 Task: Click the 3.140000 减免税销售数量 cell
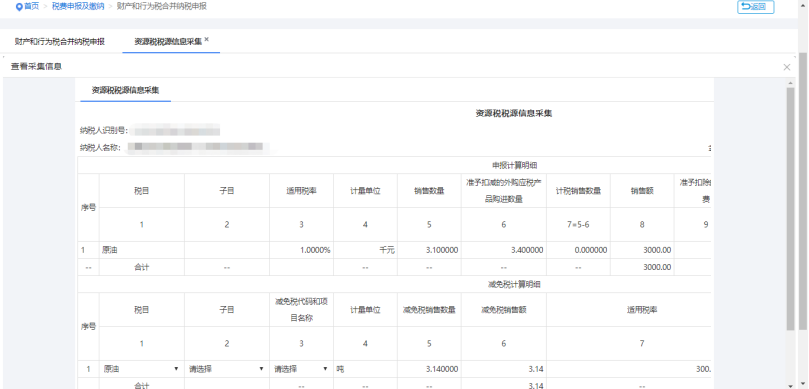tap(429, 369)
